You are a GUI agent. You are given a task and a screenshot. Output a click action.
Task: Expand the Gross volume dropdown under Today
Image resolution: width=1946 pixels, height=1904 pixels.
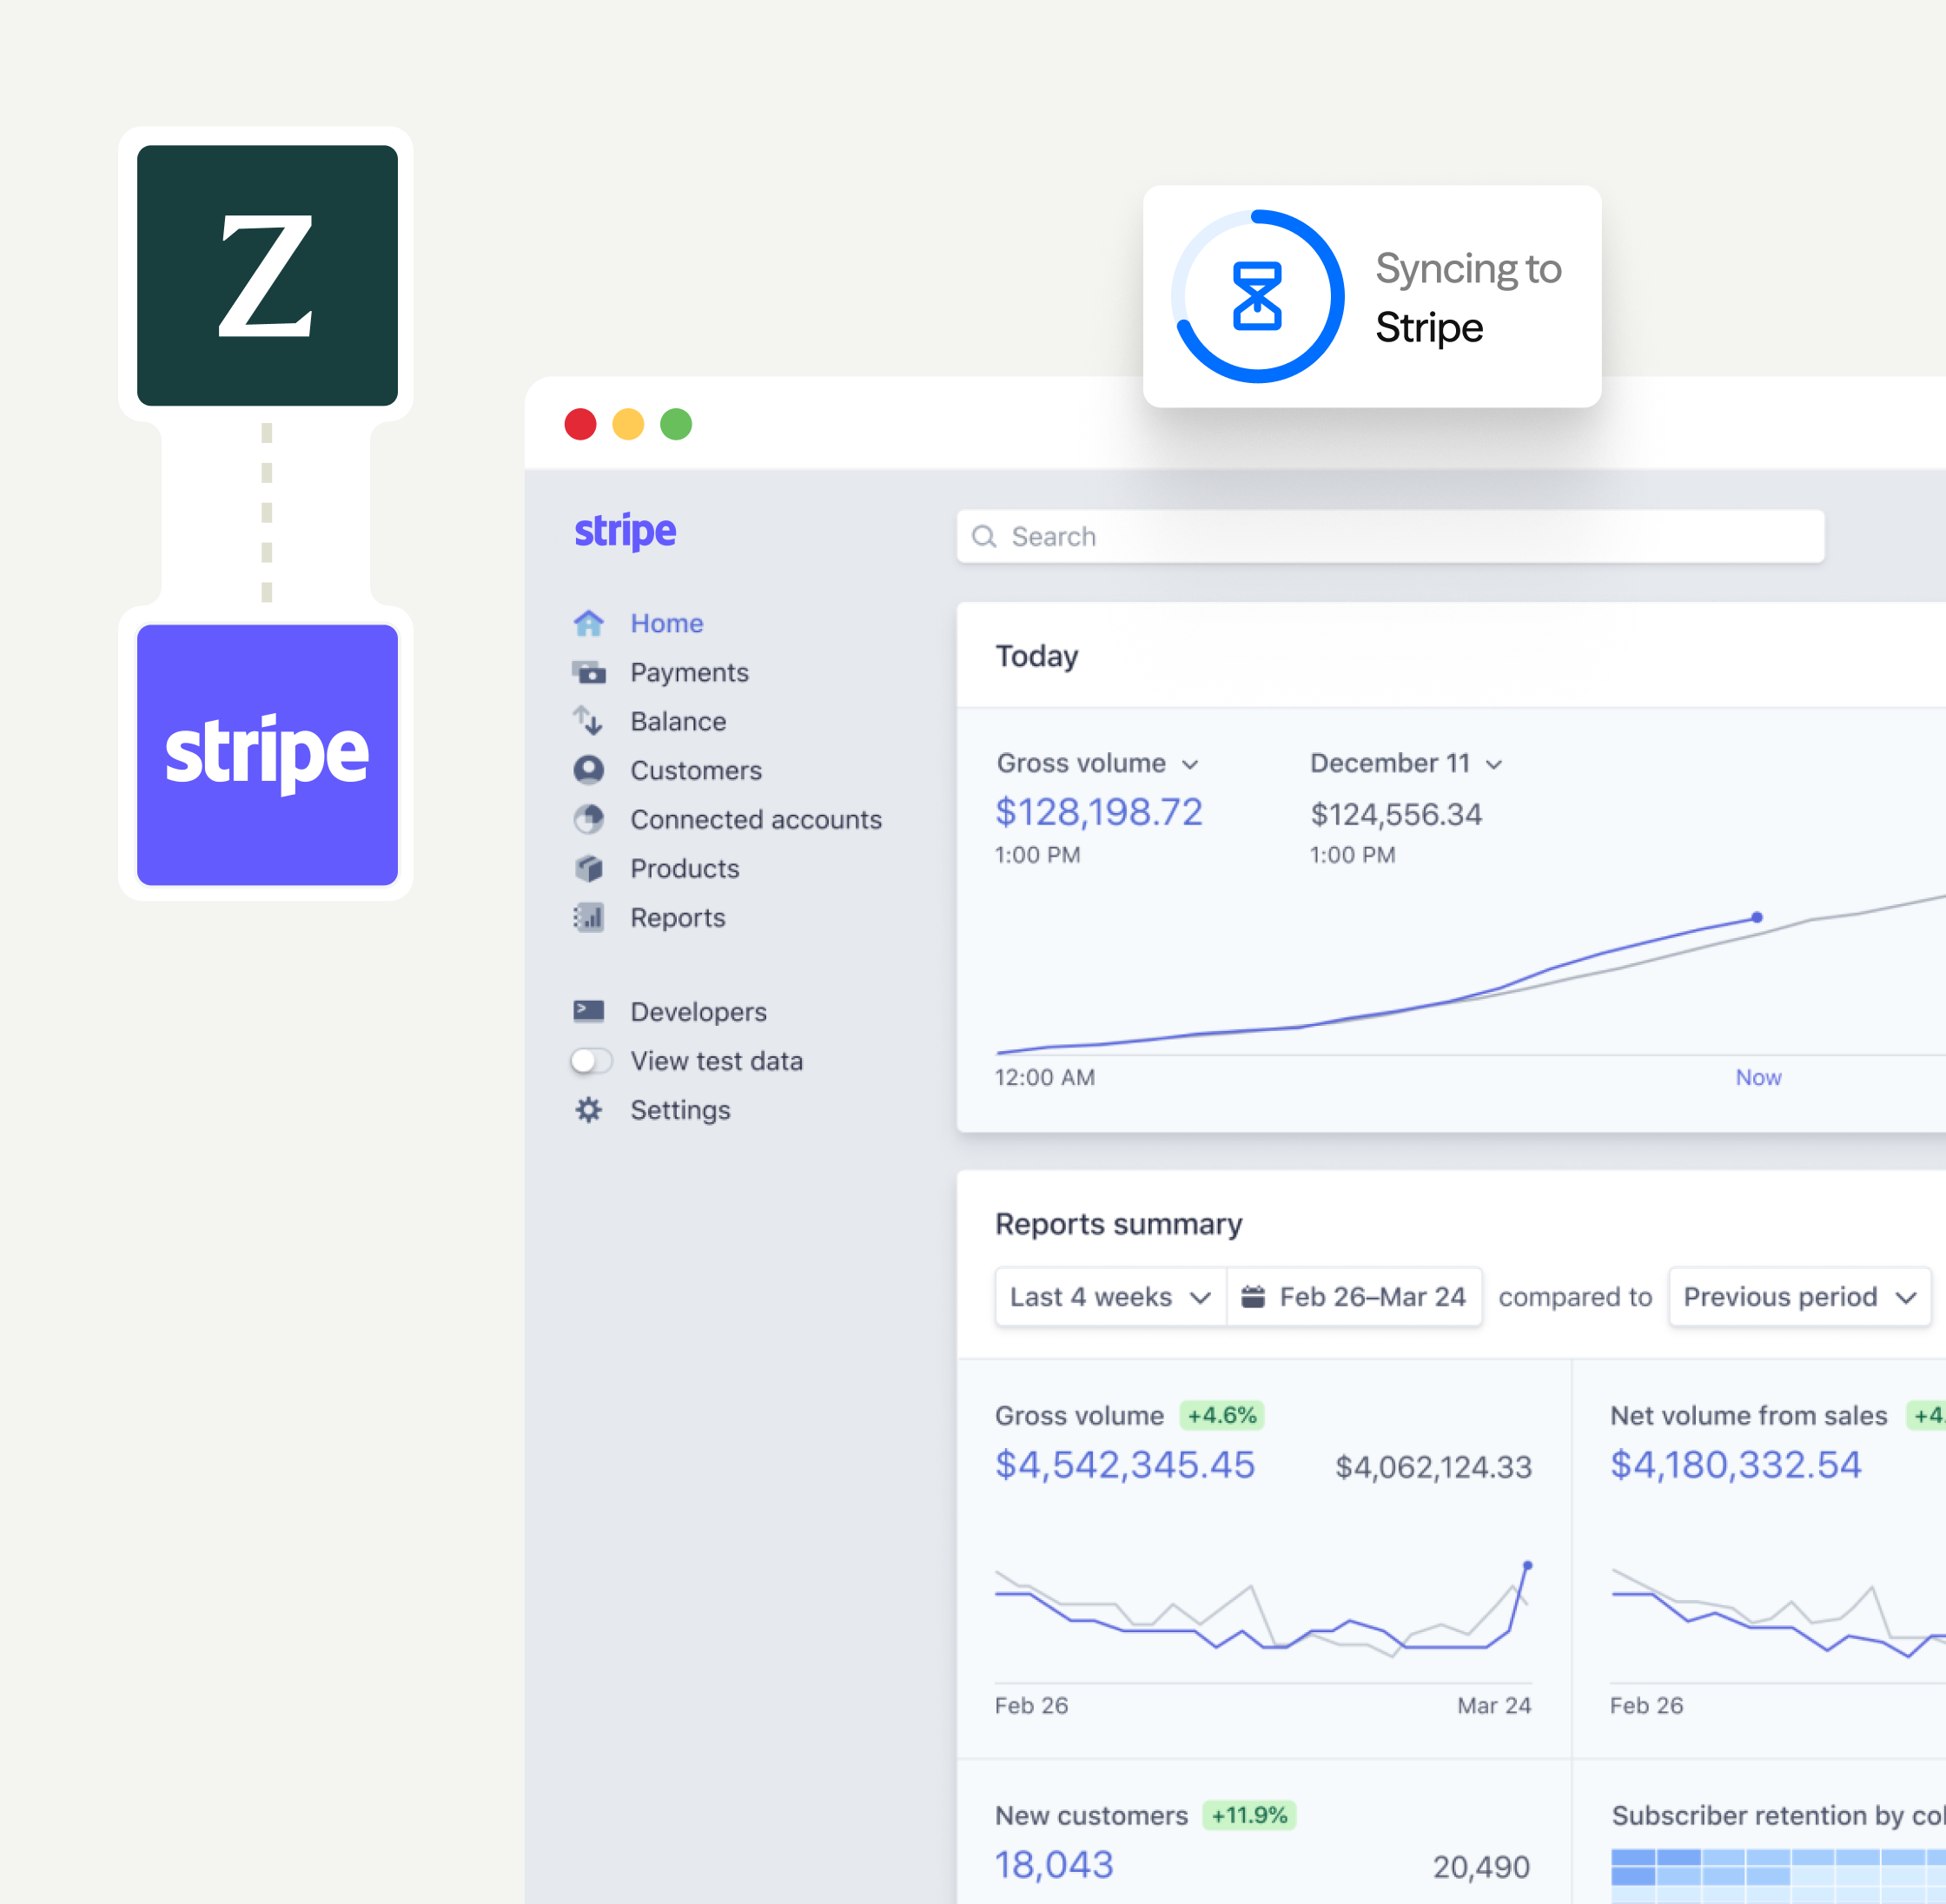tap(1097, 763)
